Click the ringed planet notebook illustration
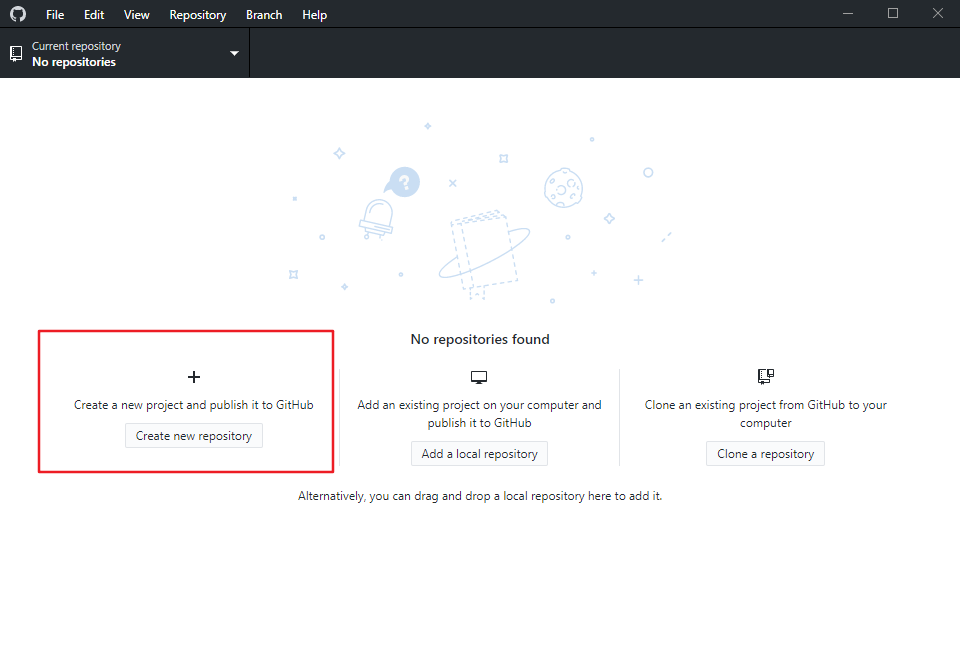Viewport: 960px width, 660px height. pyautogui.click(x=484, y=252)
